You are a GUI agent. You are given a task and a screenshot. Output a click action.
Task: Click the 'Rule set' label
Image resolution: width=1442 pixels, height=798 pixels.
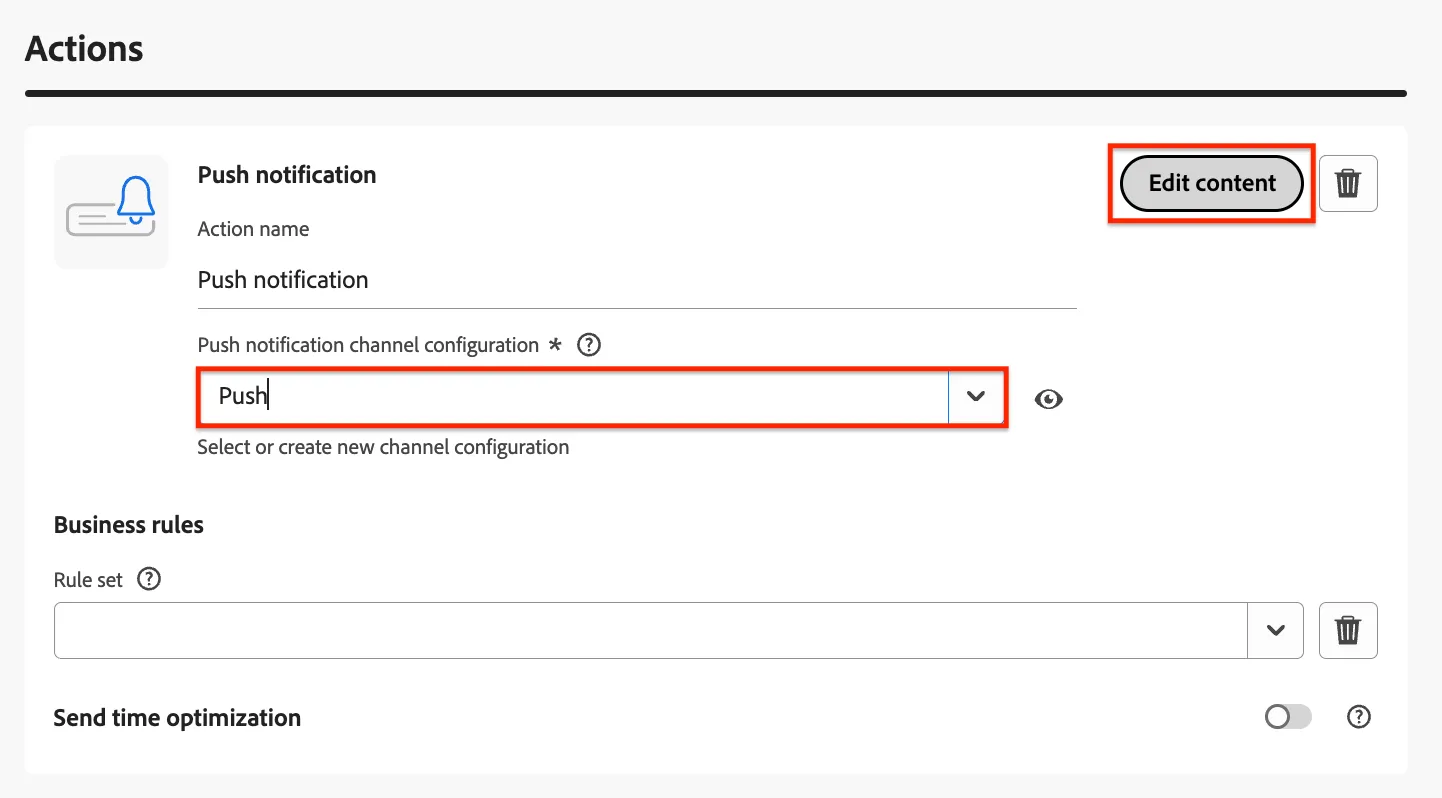(x=88, y=580)
